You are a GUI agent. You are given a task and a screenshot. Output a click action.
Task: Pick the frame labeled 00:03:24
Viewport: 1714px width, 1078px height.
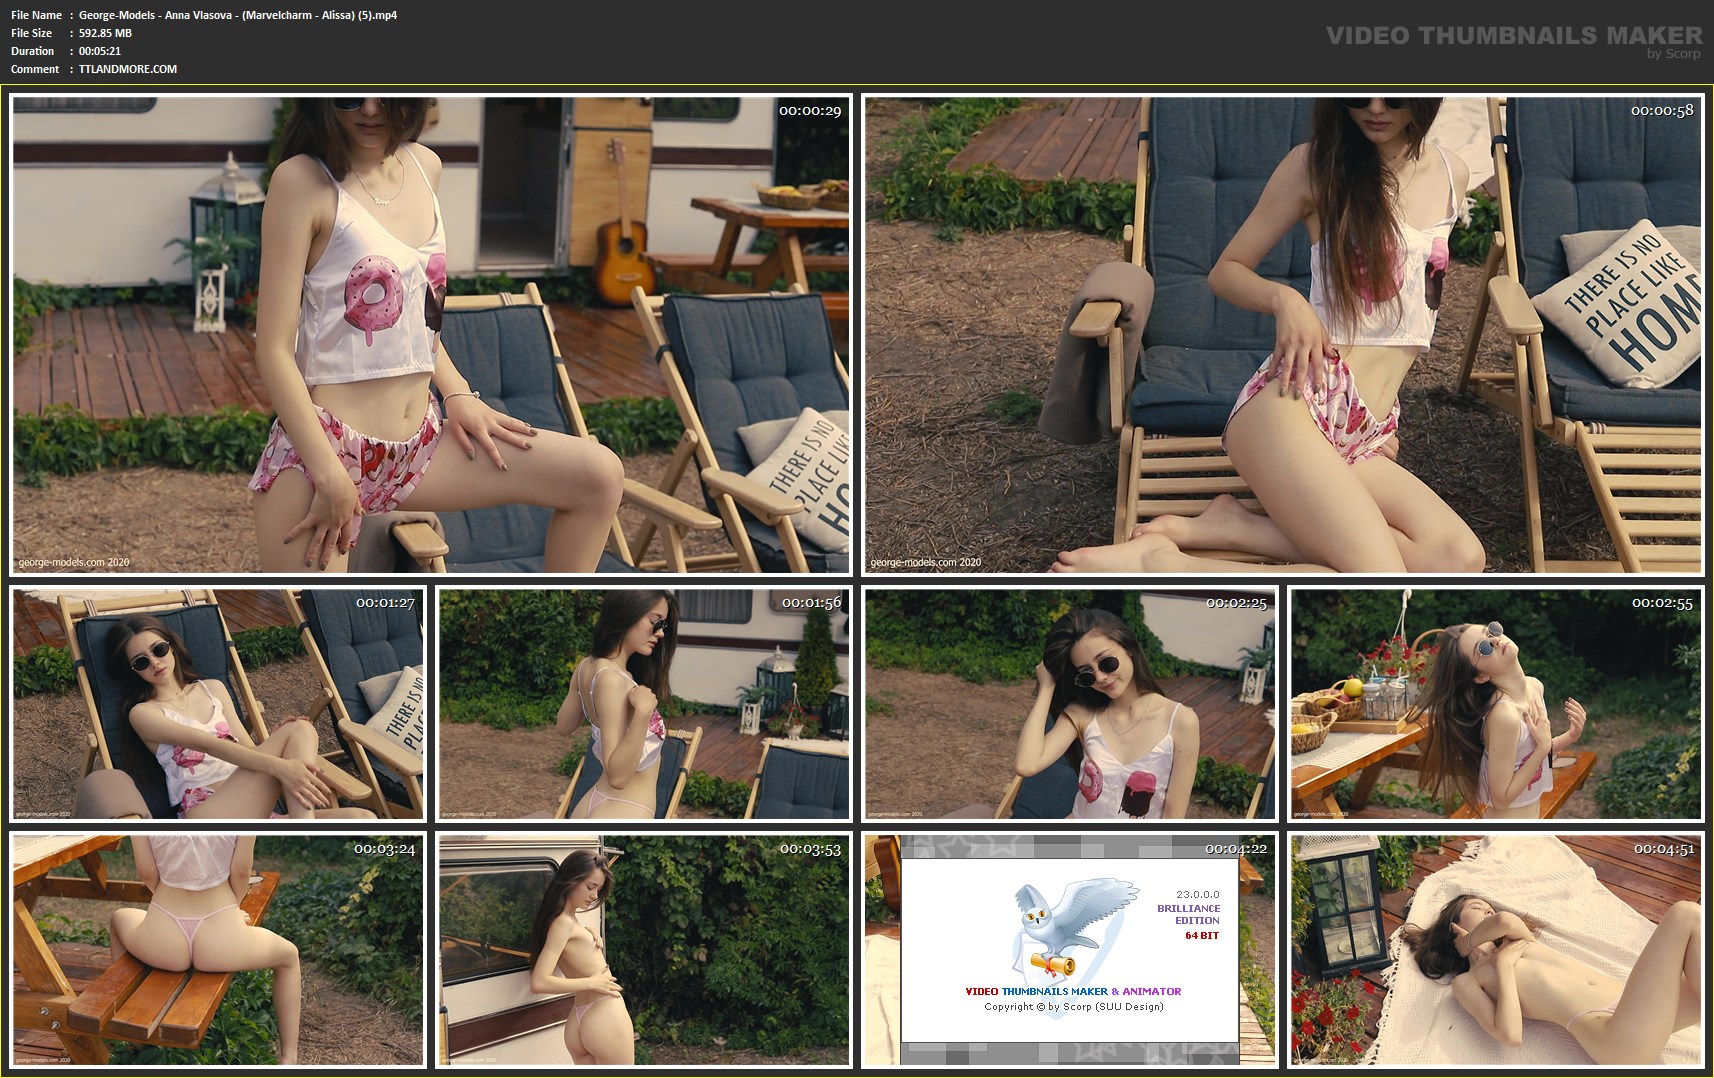tap(218, 949)
